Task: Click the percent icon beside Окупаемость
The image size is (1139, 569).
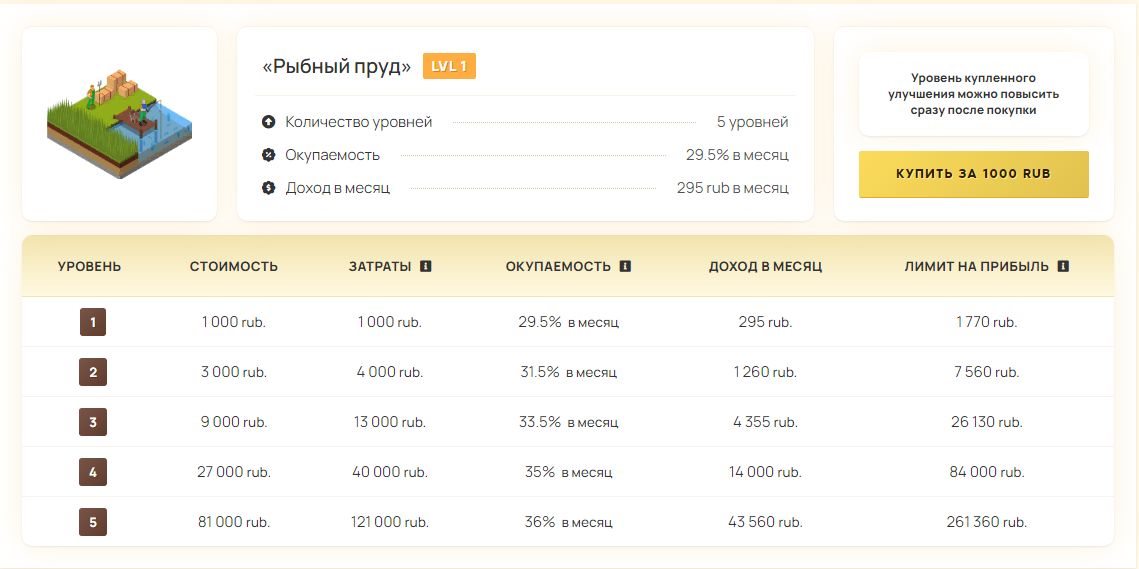Action: 268,155
